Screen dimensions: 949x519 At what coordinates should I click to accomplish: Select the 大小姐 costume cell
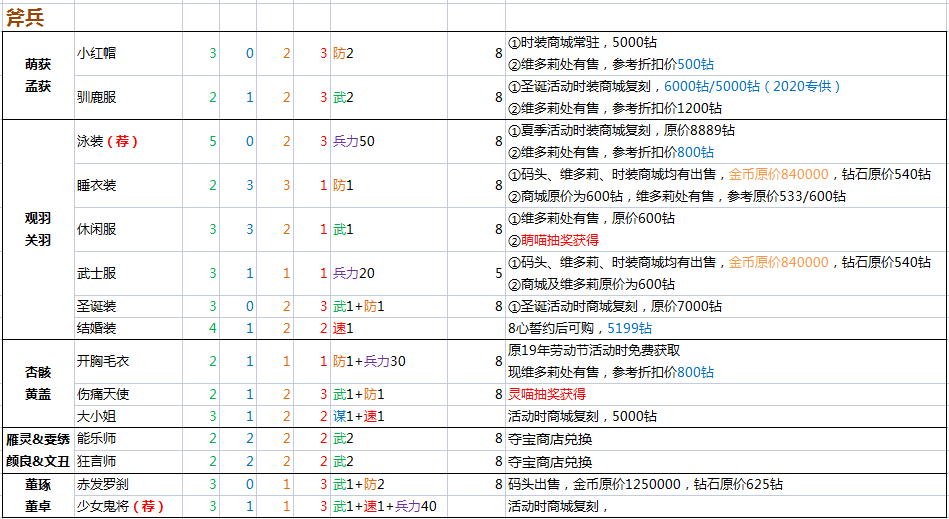[x=128, y=416]
